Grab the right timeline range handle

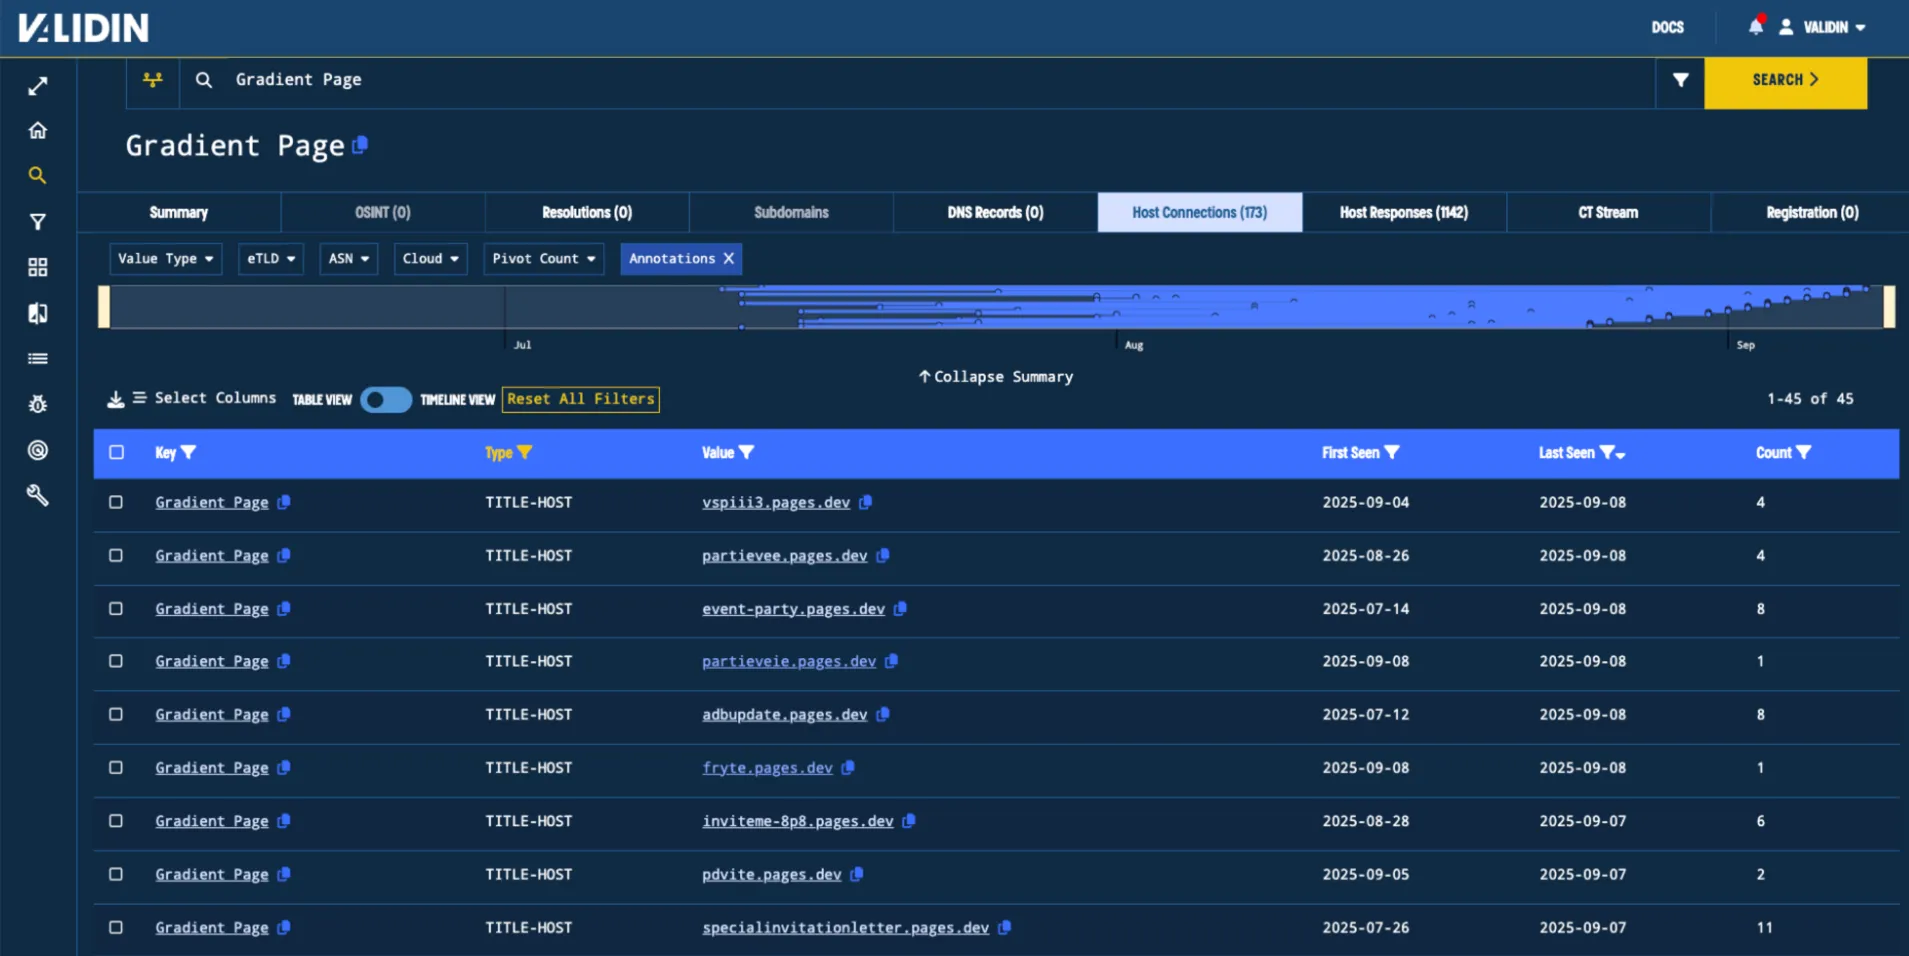pyautogui.click(x=1889, y=307)
